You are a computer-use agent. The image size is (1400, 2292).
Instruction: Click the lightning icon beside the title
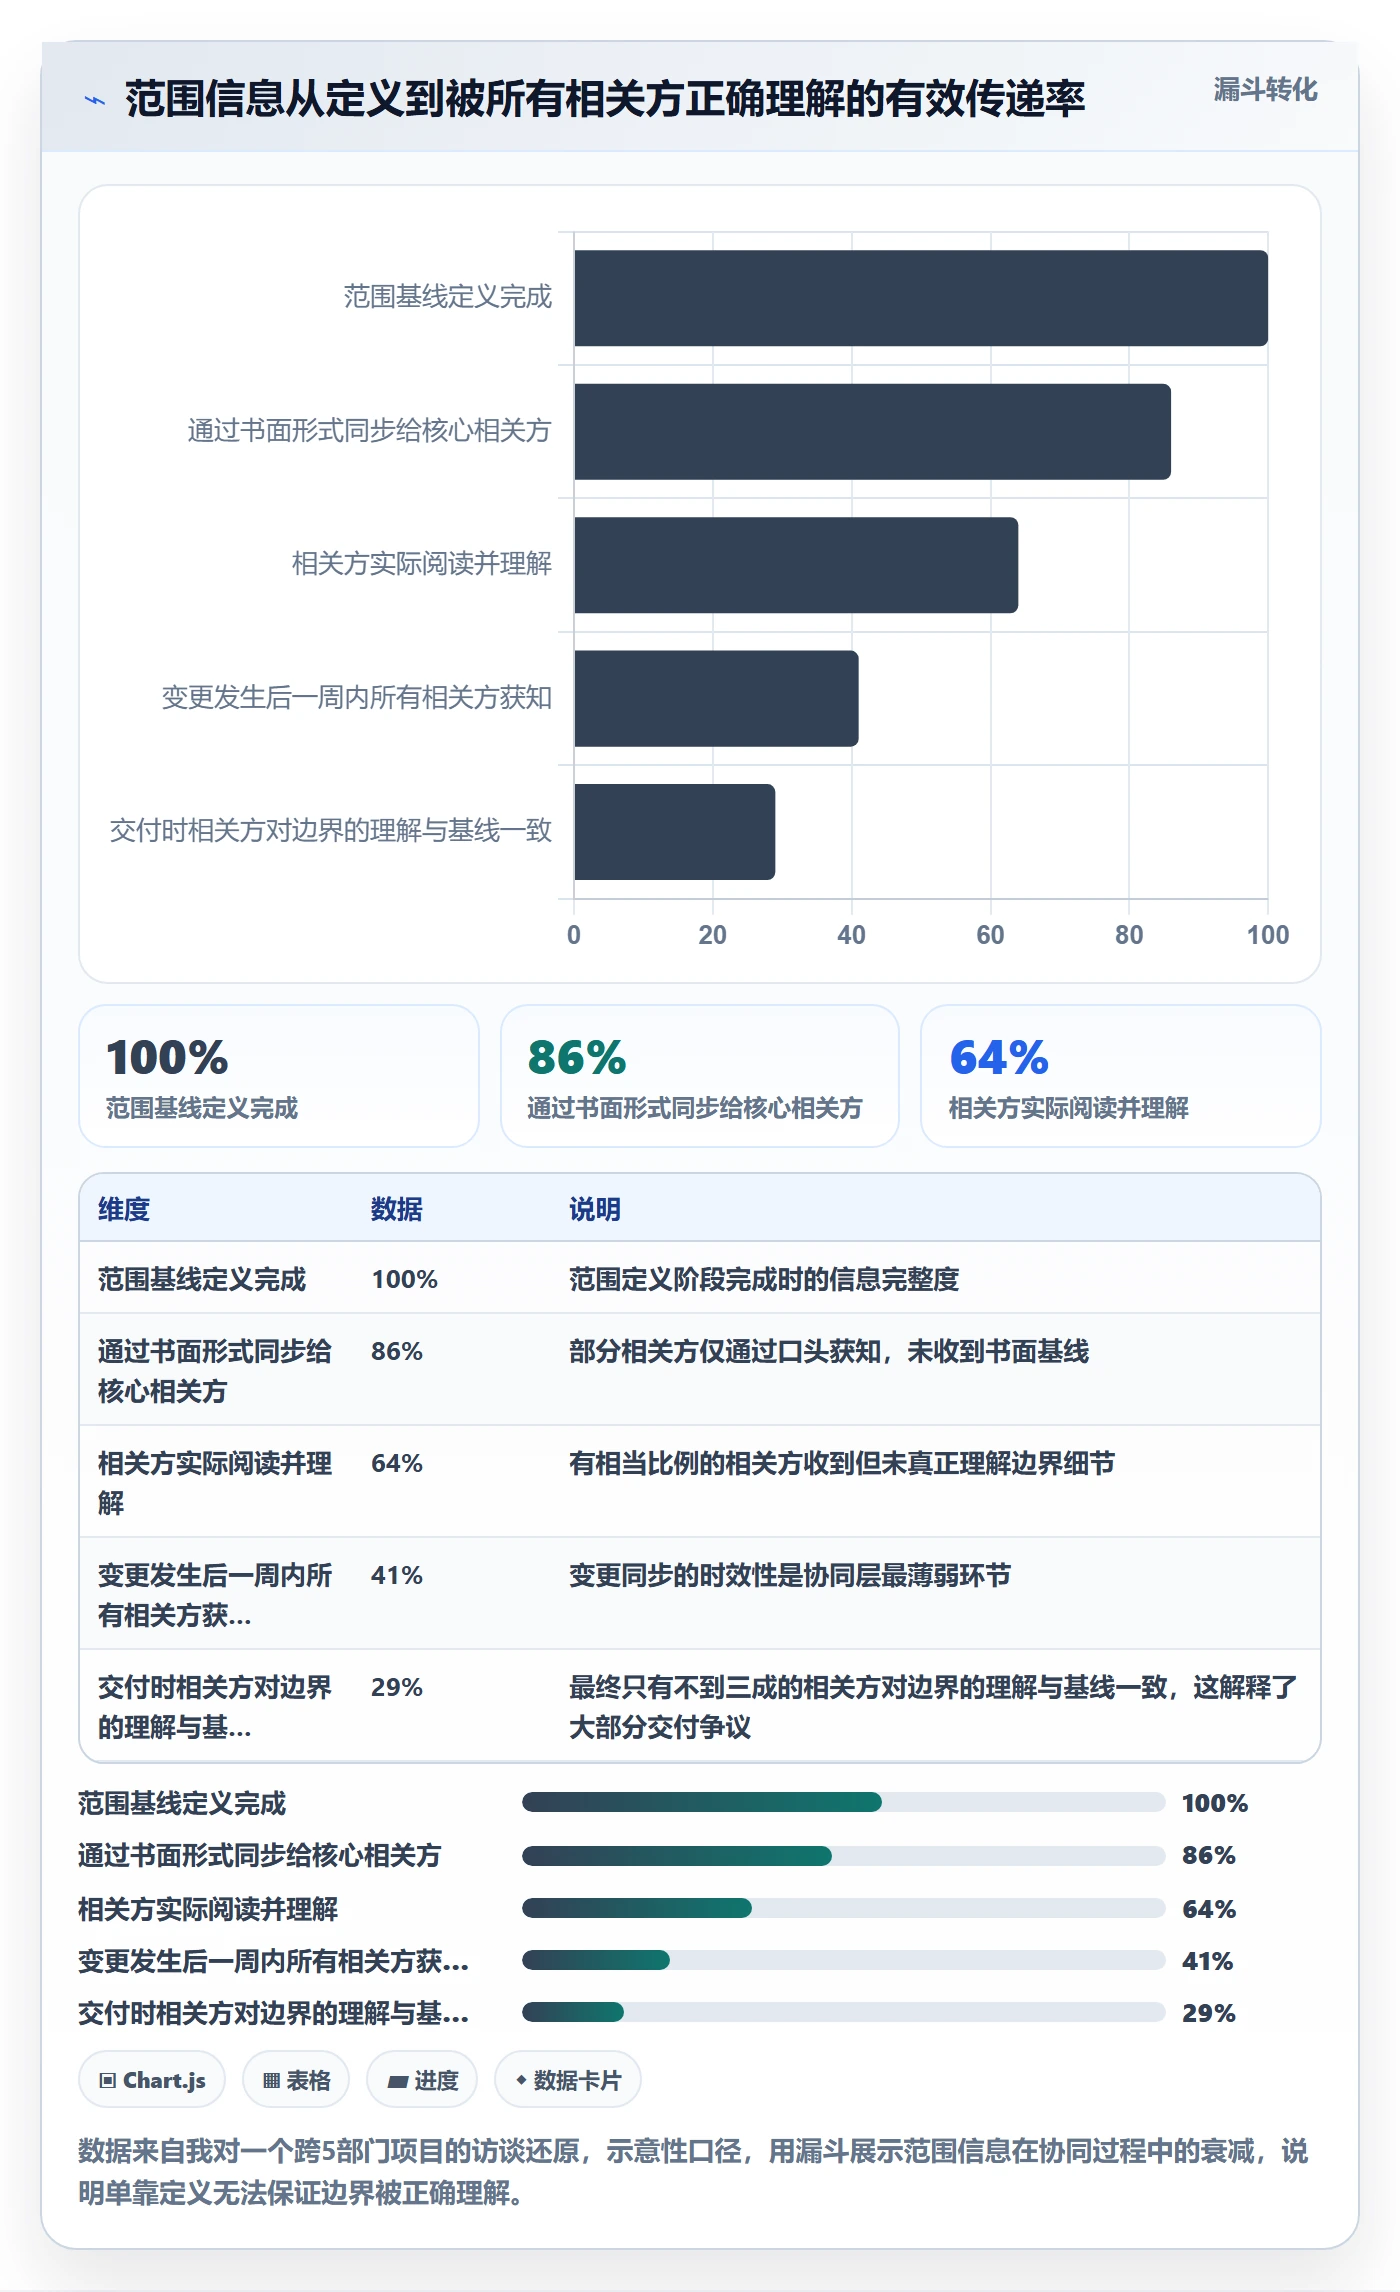95,100
